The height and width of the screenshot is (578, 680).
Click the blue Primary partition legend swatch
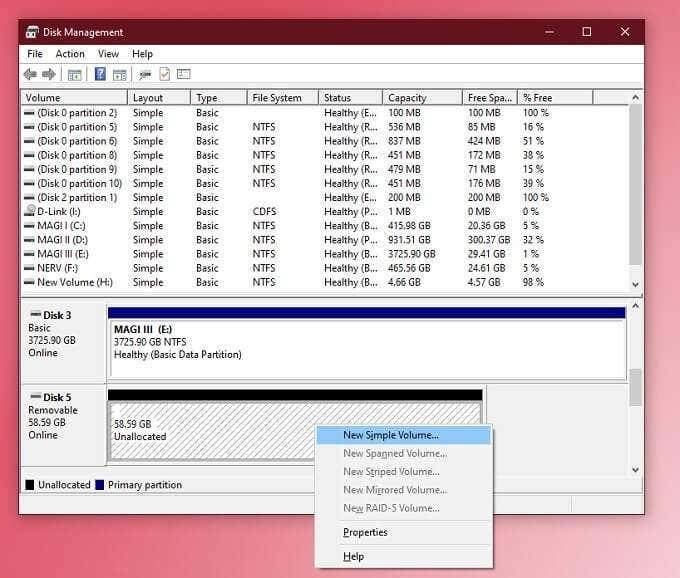99,485
